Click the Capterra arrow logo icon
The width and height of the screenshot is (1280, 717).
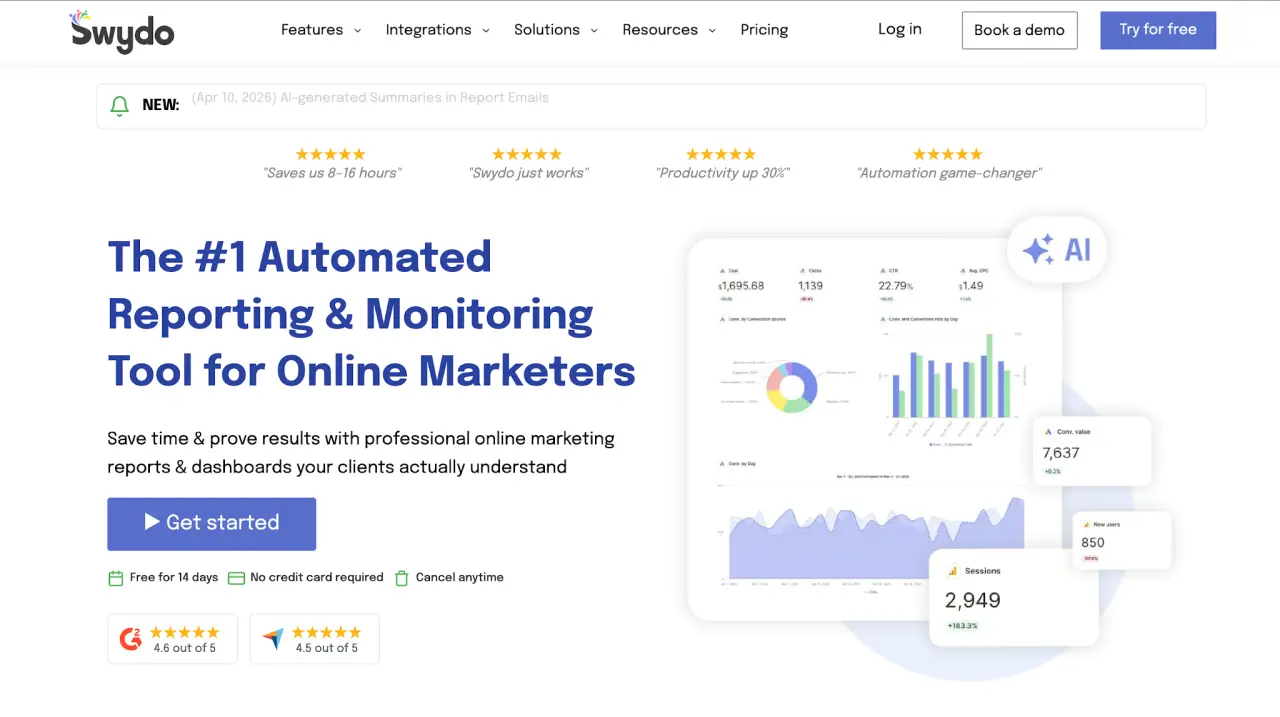pos(273,639)
